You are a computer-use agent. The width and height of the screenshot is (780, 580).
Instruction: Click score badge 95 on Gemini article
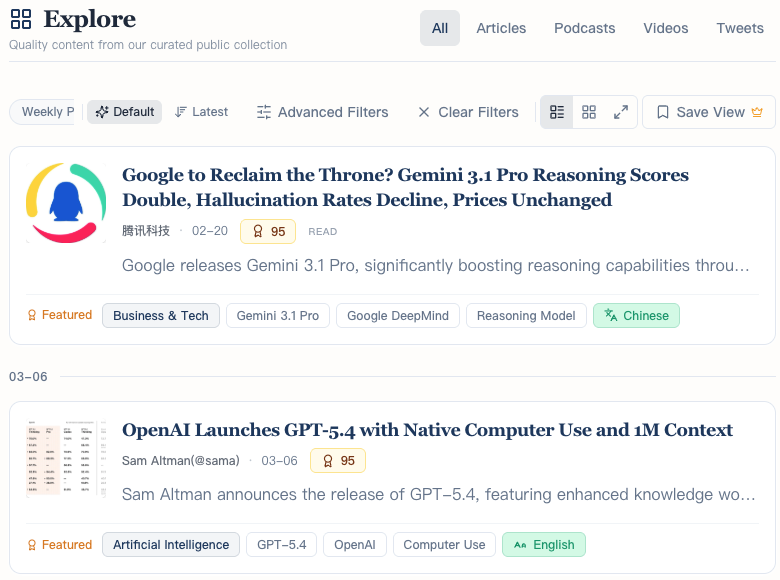268,231
